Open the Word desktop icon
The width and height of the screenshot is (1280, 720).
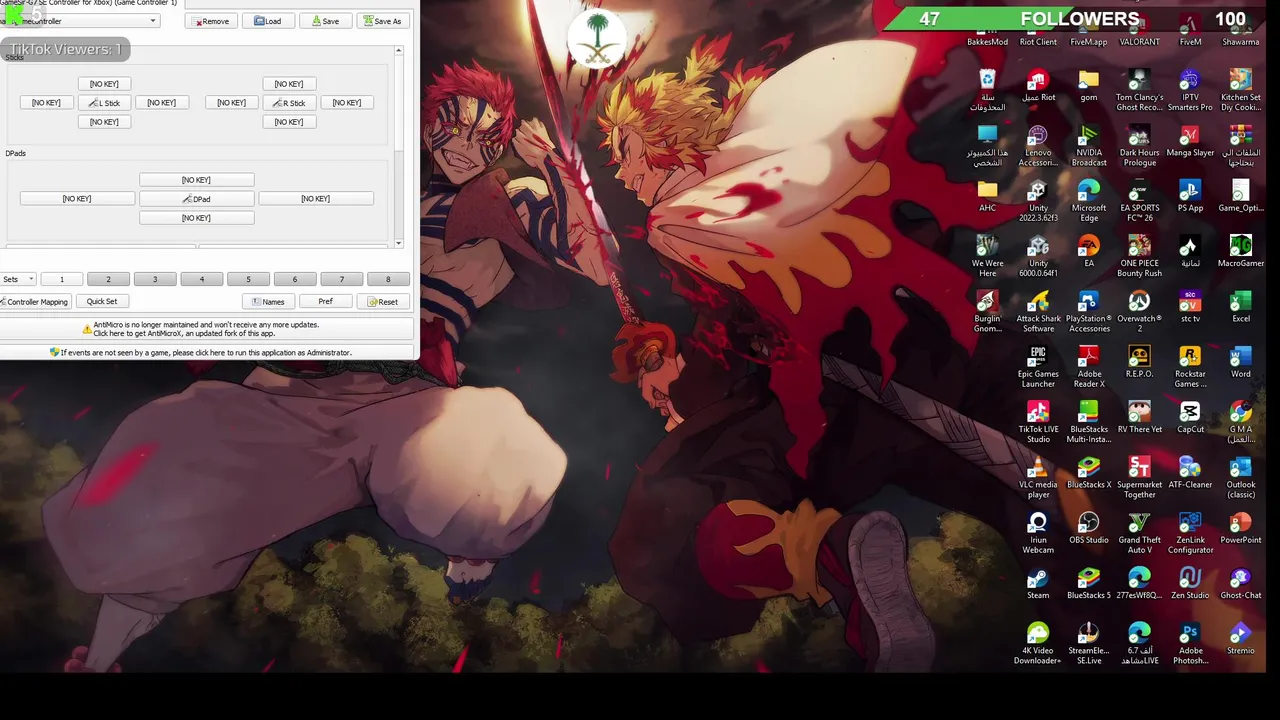click(1241, 362)
